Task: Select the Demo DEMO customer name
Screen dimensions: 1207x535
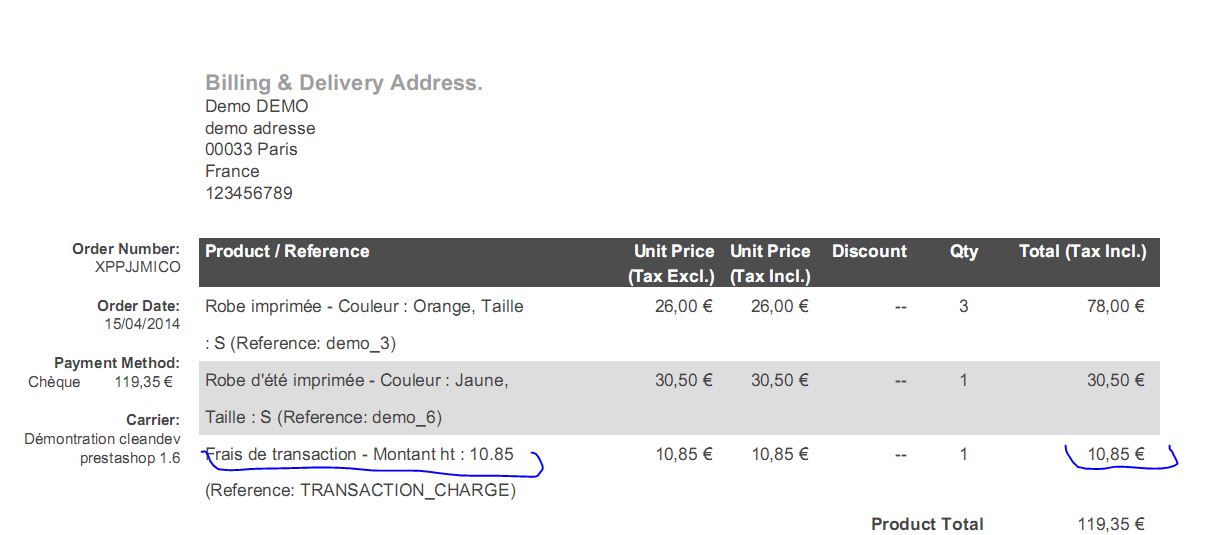Action: pyautogui.click(x=257, y=106)
